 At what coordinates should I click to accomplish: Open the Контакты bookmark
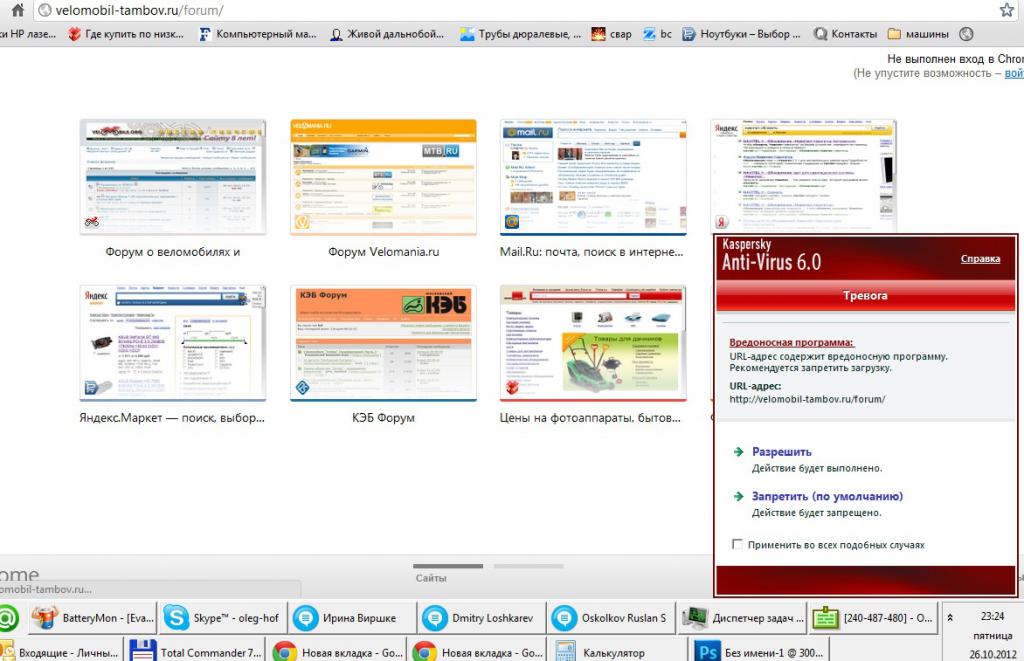pos(845,34)
